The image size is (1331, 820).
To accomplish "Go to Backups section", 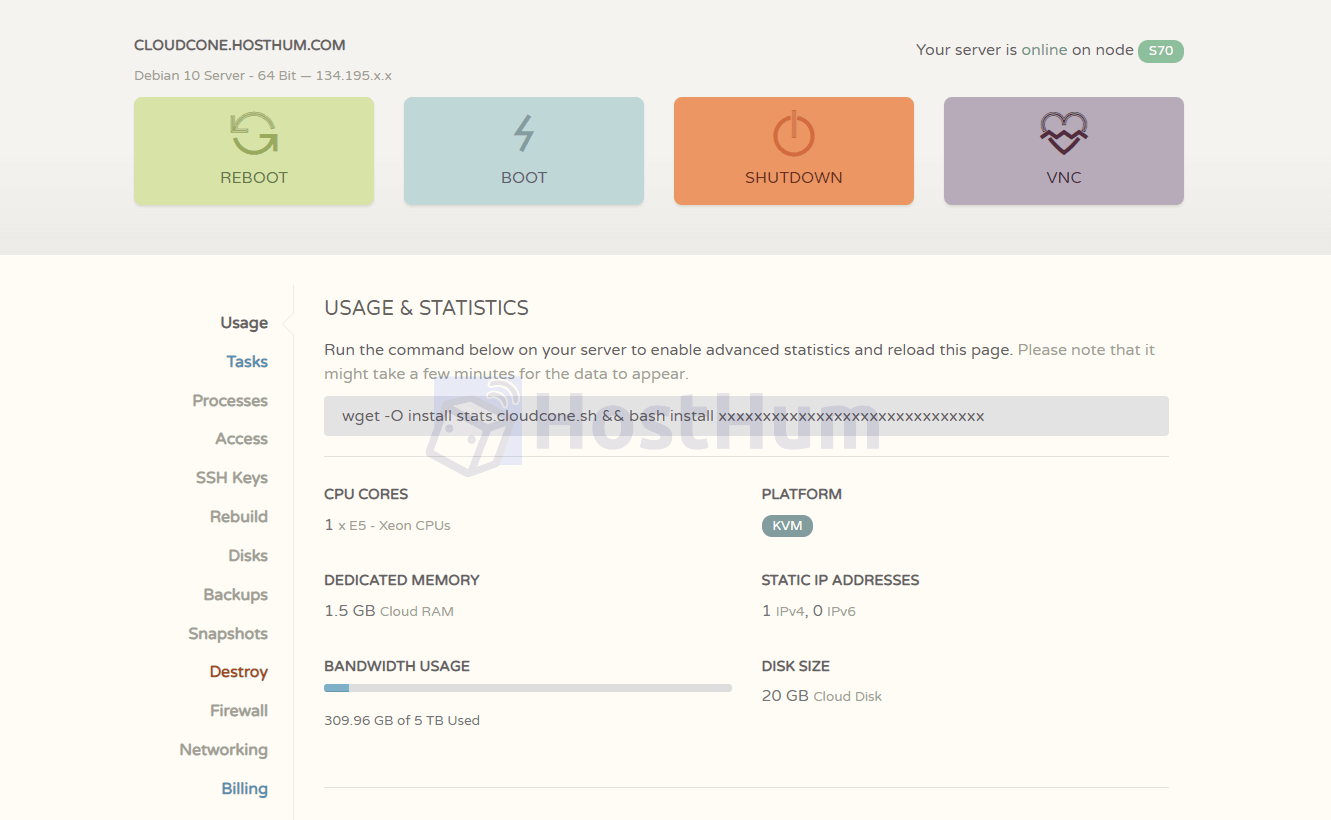I will click(236, 595).
